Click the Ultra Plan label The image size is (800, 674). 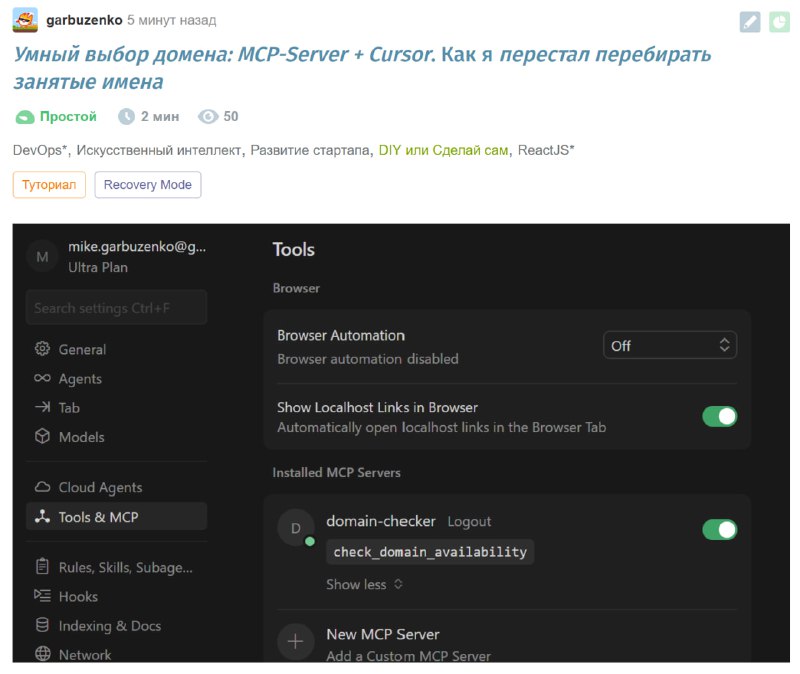(x=98, y=267)
